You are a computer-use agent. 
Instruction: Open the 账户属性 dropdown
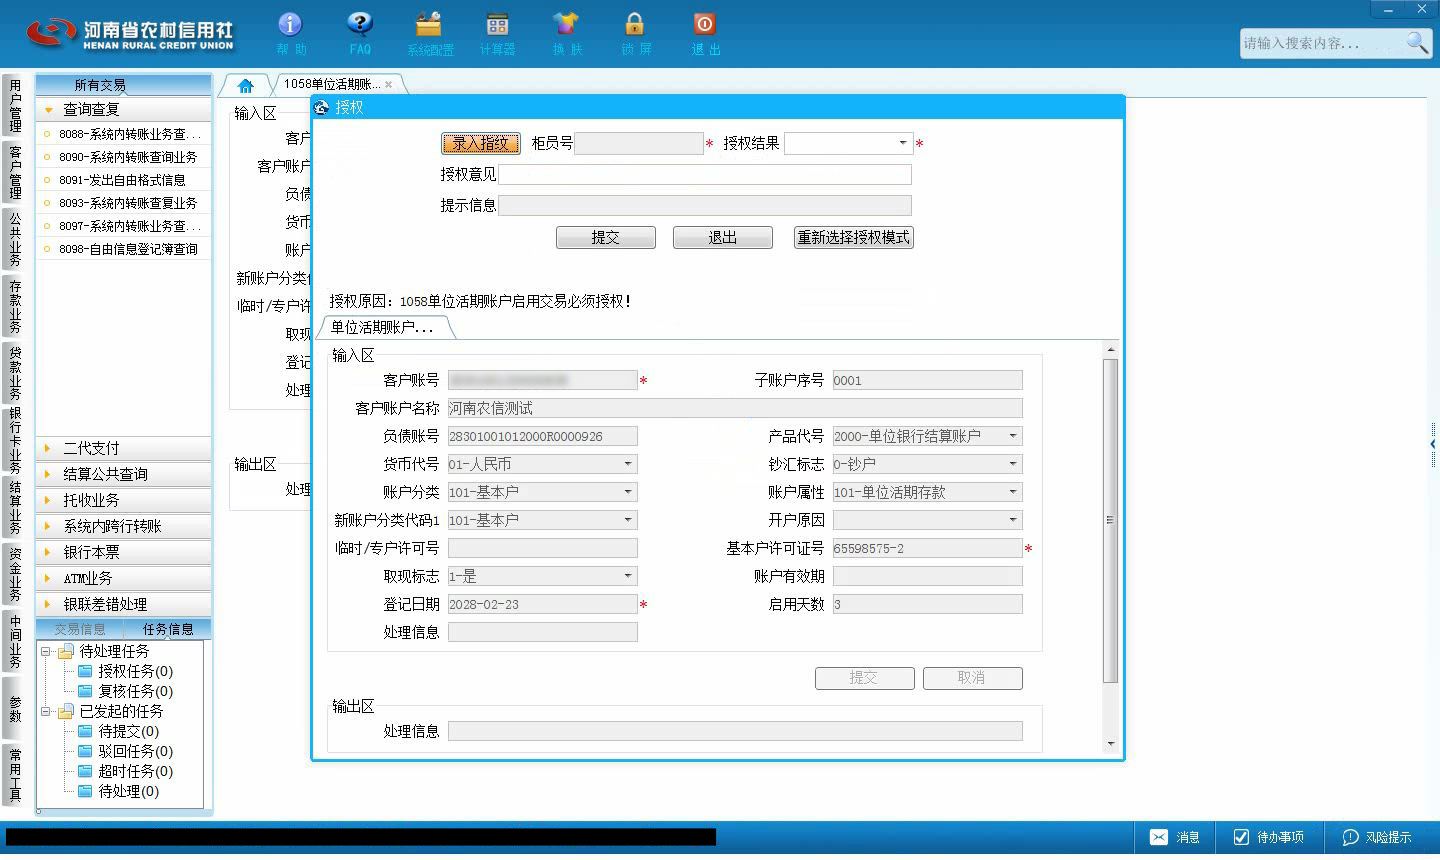1012,492
